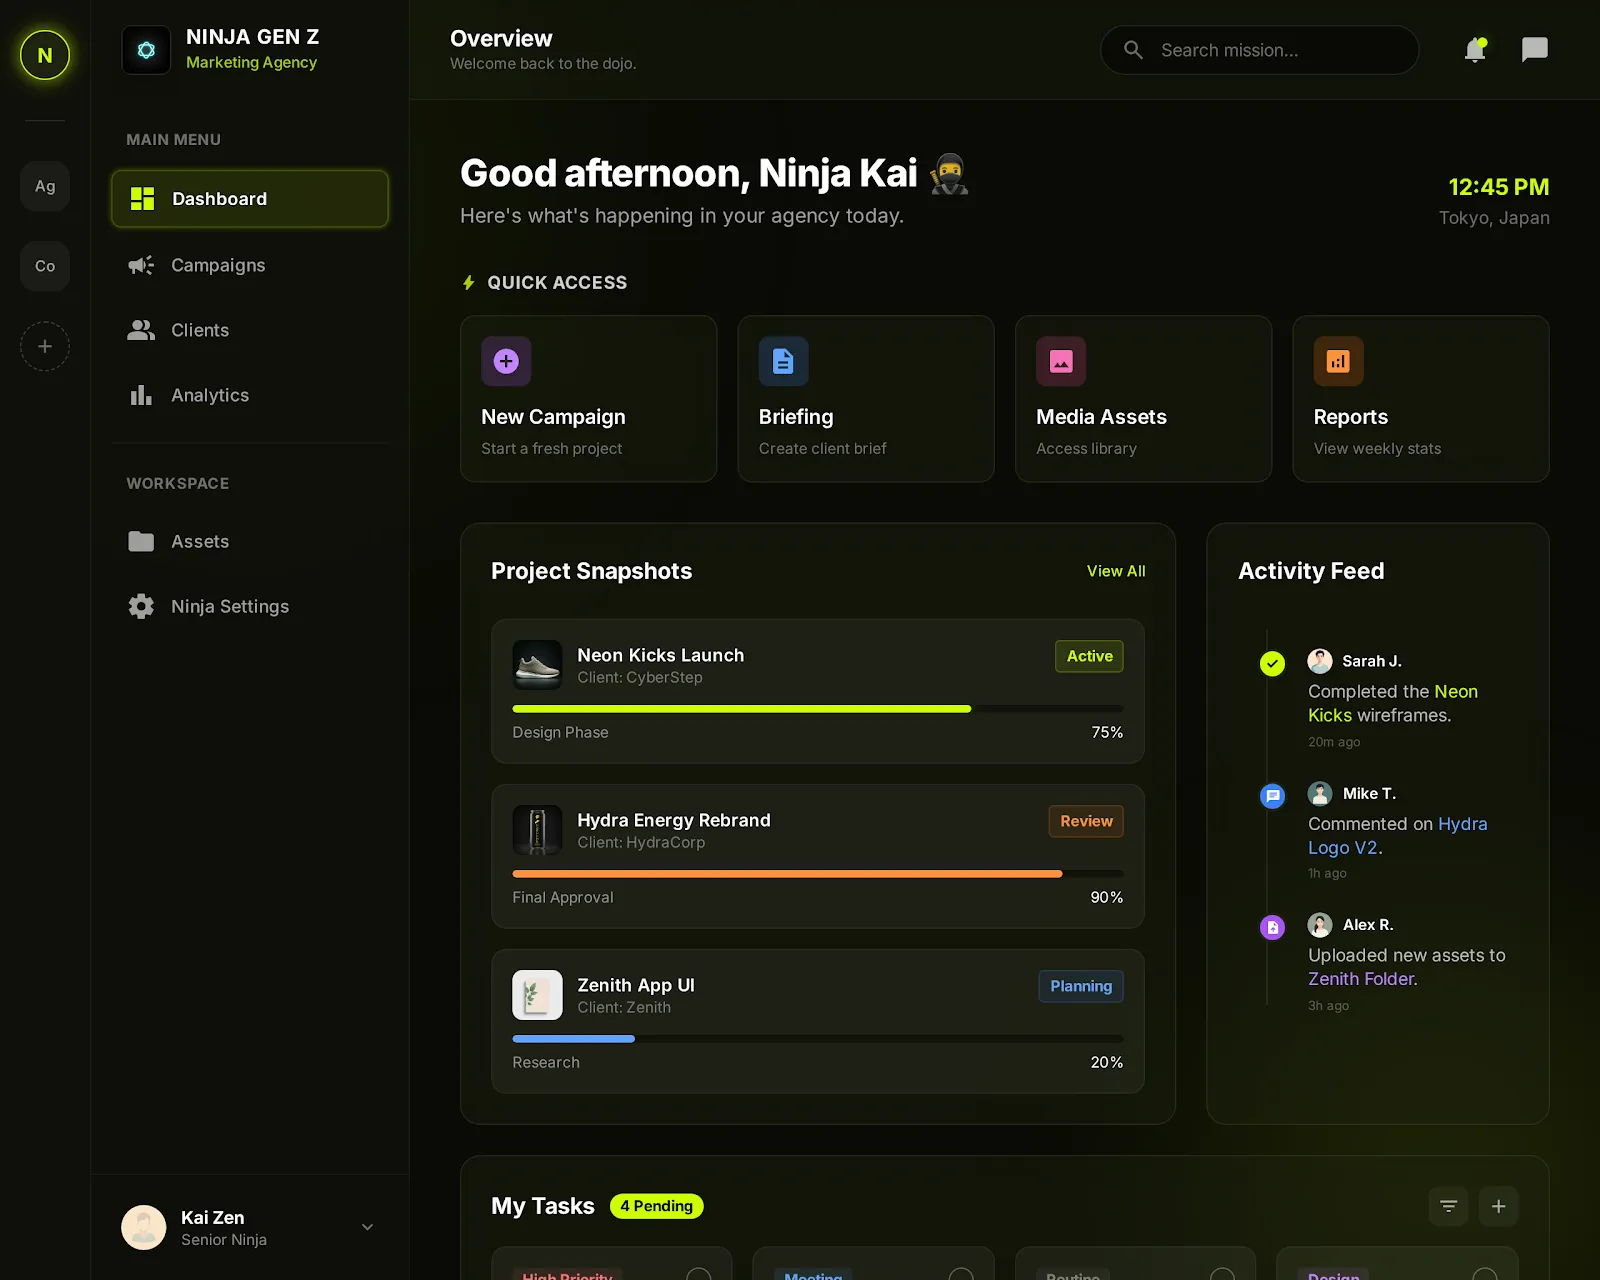Select the Ag workspace in the left rail
1600x1280 pixels.
(44, 186)
